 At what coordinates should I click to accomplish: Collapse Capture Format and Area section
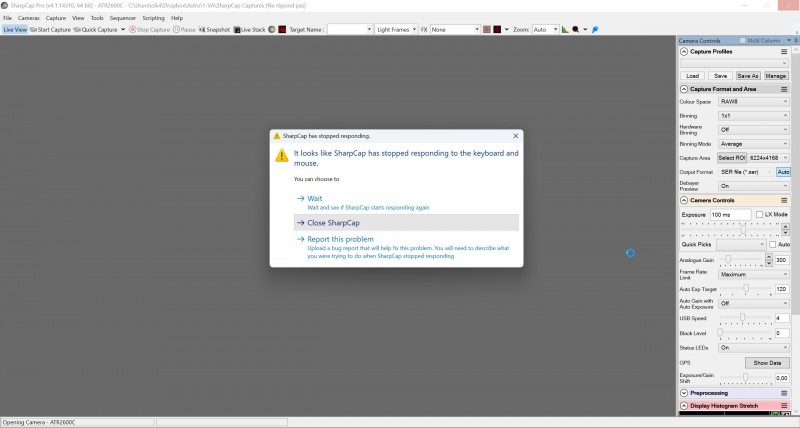pyautogui.click(x=684, y=89)
